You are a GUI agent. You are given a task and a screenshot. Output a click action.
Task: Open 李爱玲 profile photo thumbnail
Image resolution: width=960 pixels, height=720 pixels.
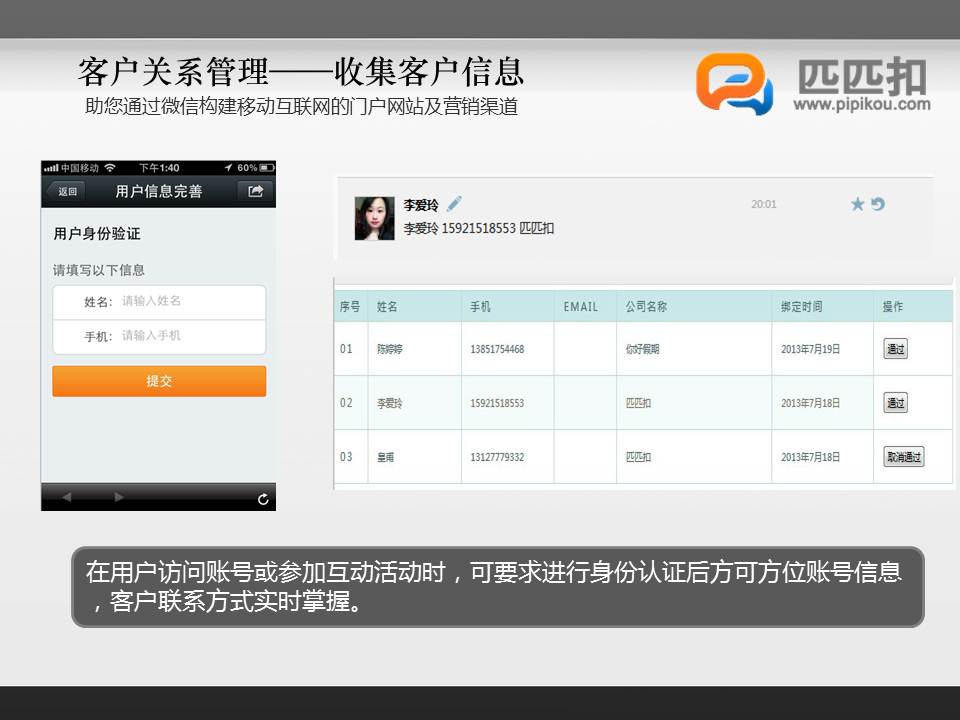point(374,217)
